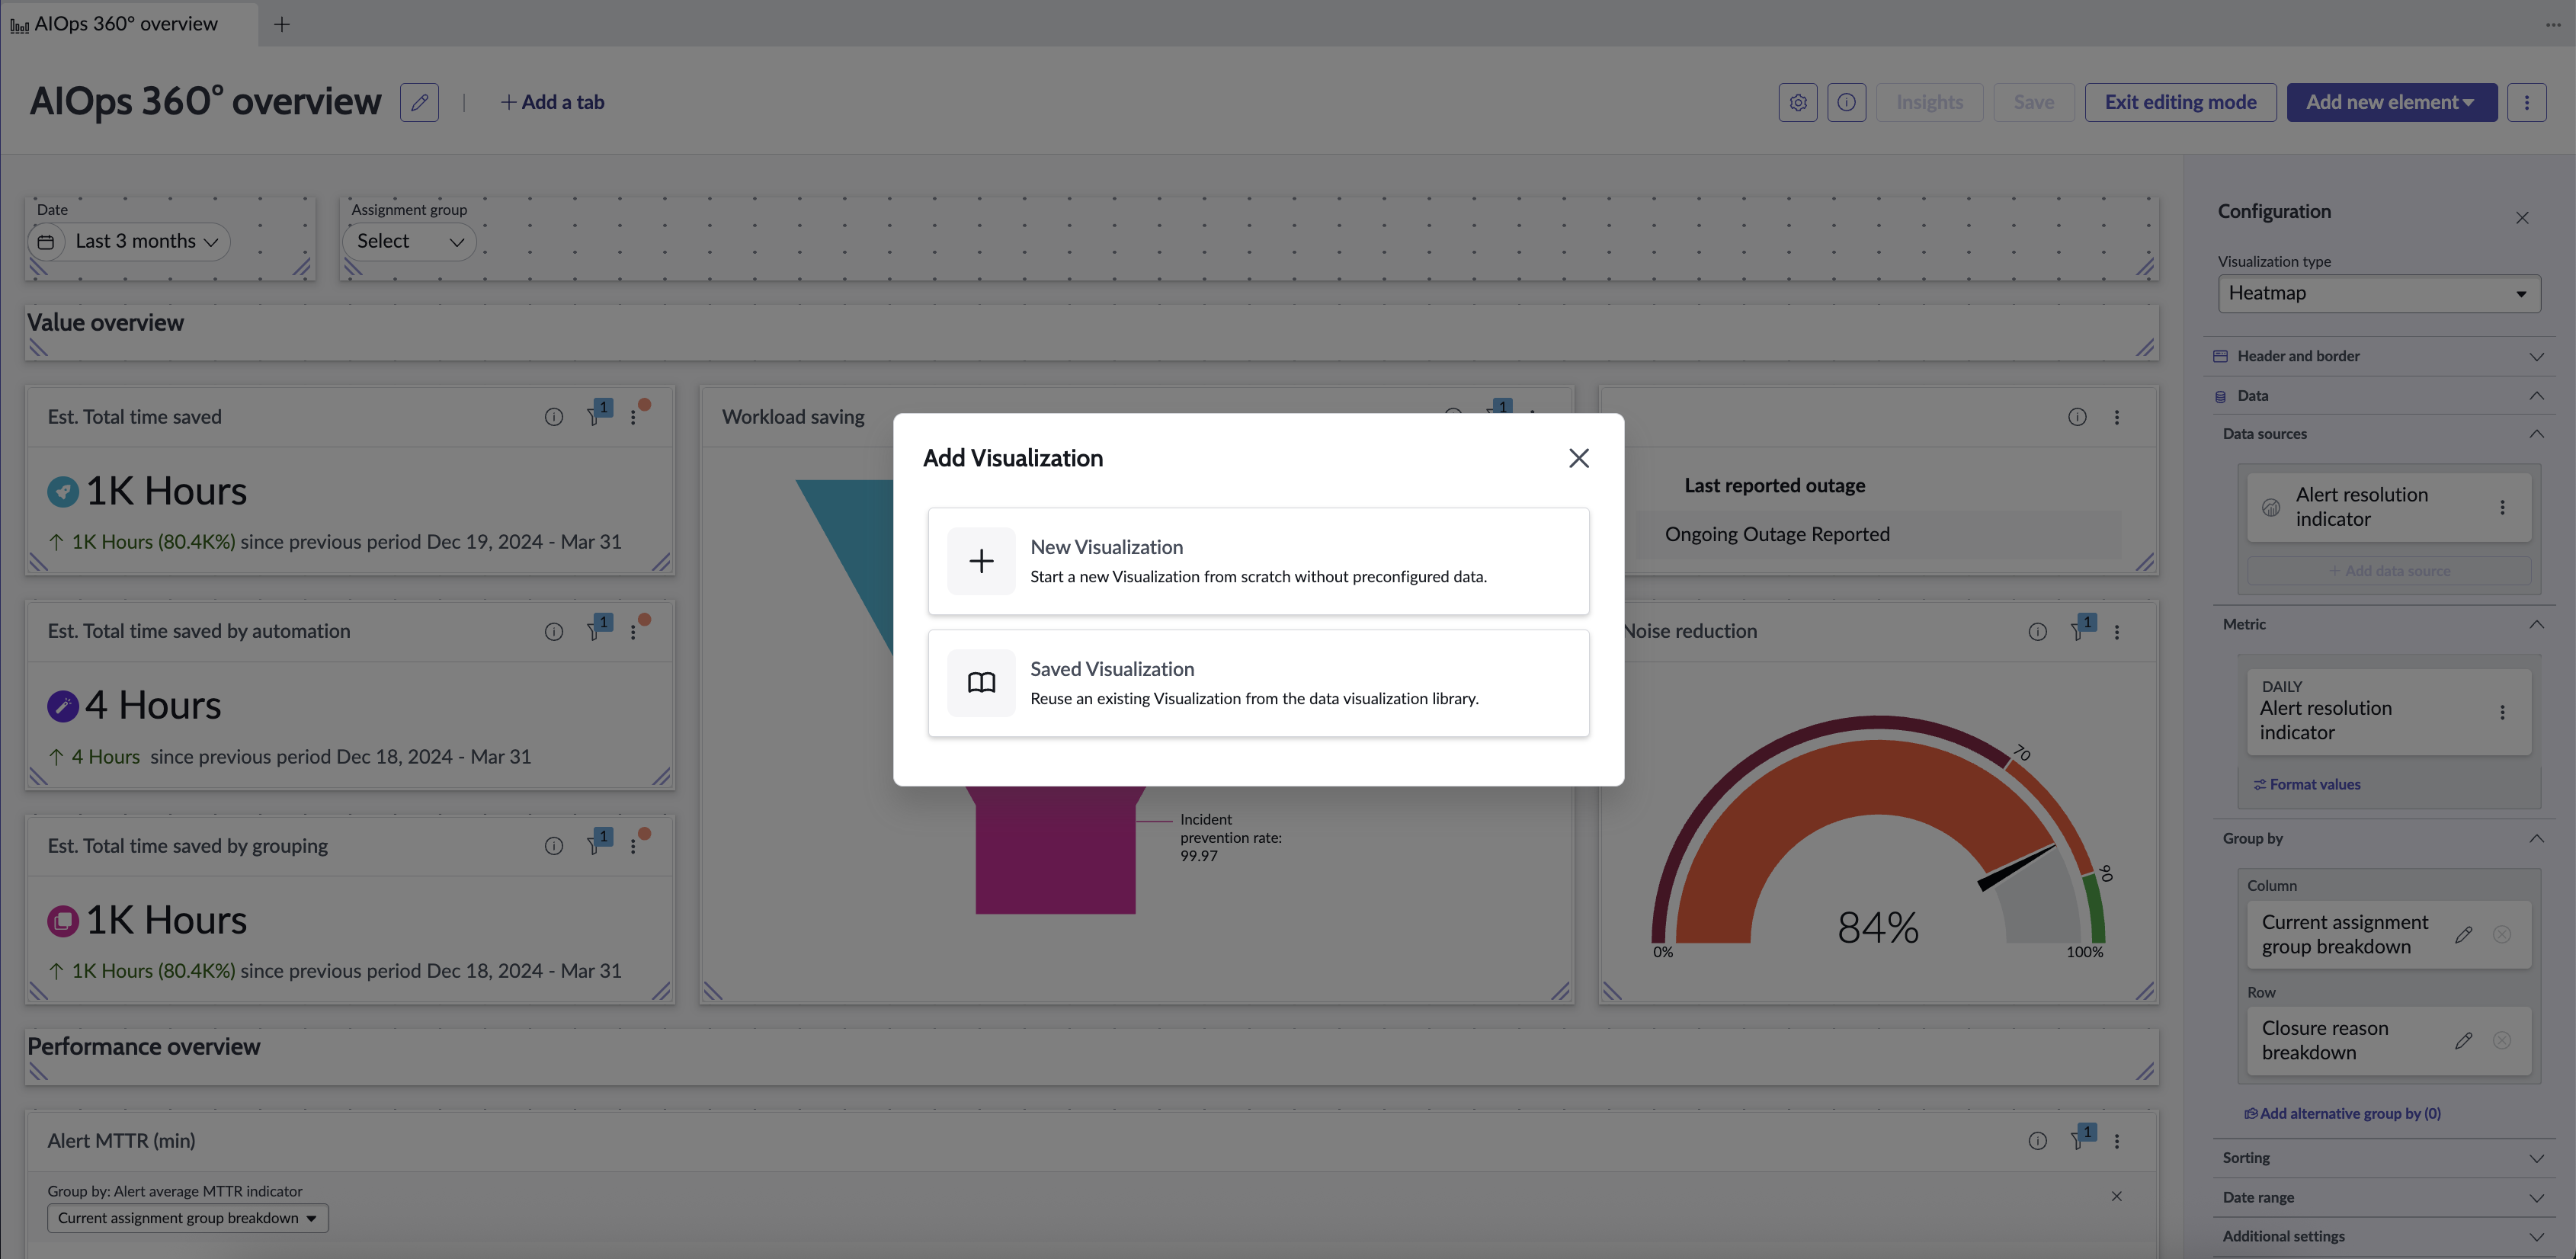This screenshot has width=2576, height=1259.
Task: Show info for time saved by grouping
Action: point(553,846)
